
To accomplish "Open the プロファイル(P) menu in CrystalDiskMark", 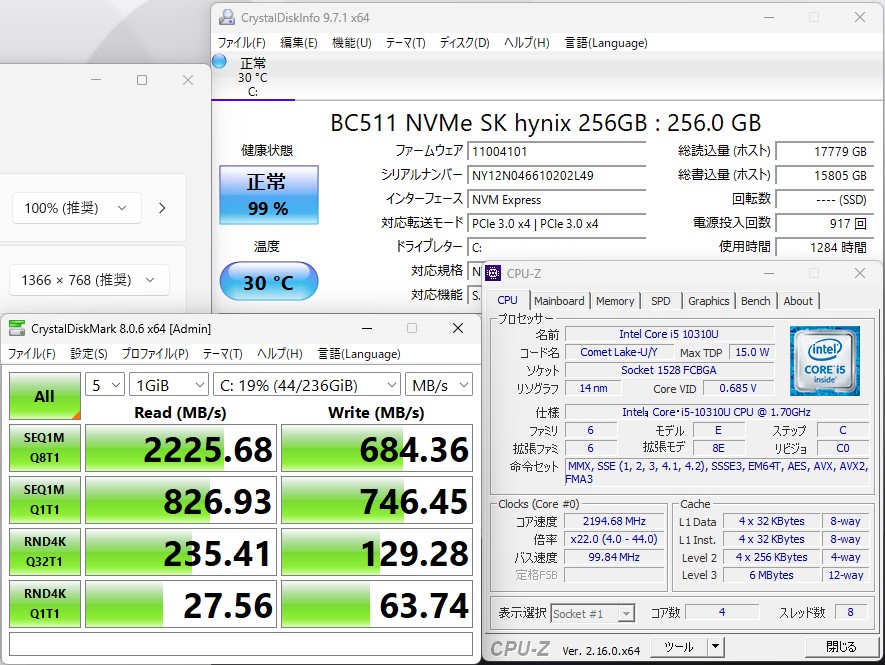I will [155, 354].
